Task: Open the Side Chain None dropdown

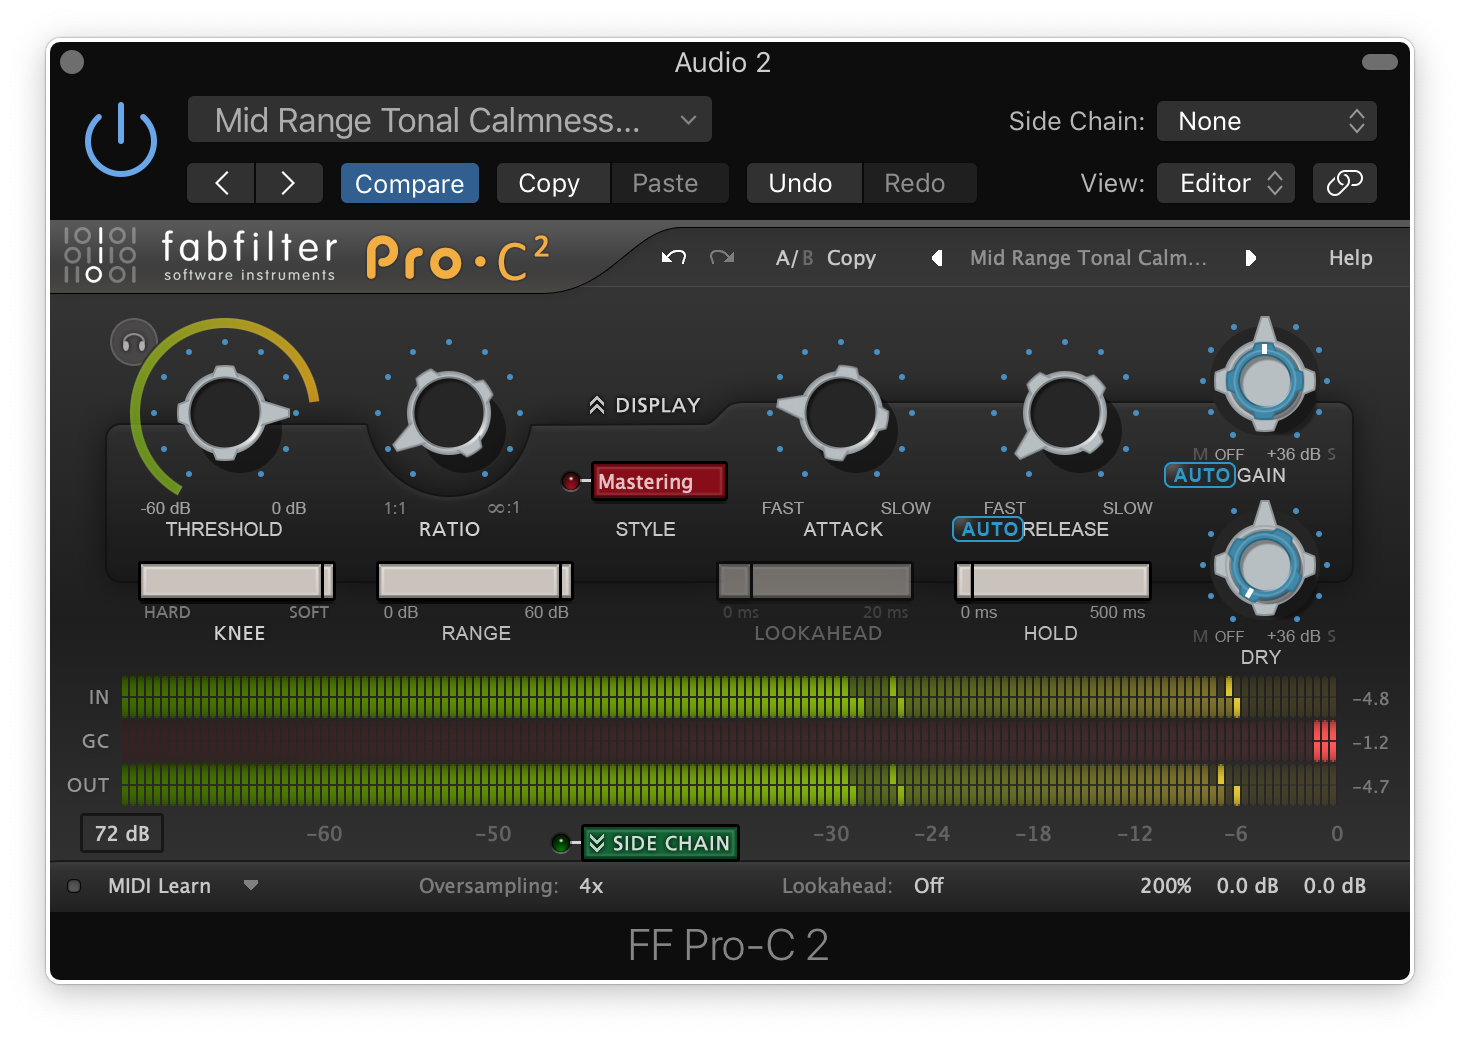Action: pos(1266,121)
